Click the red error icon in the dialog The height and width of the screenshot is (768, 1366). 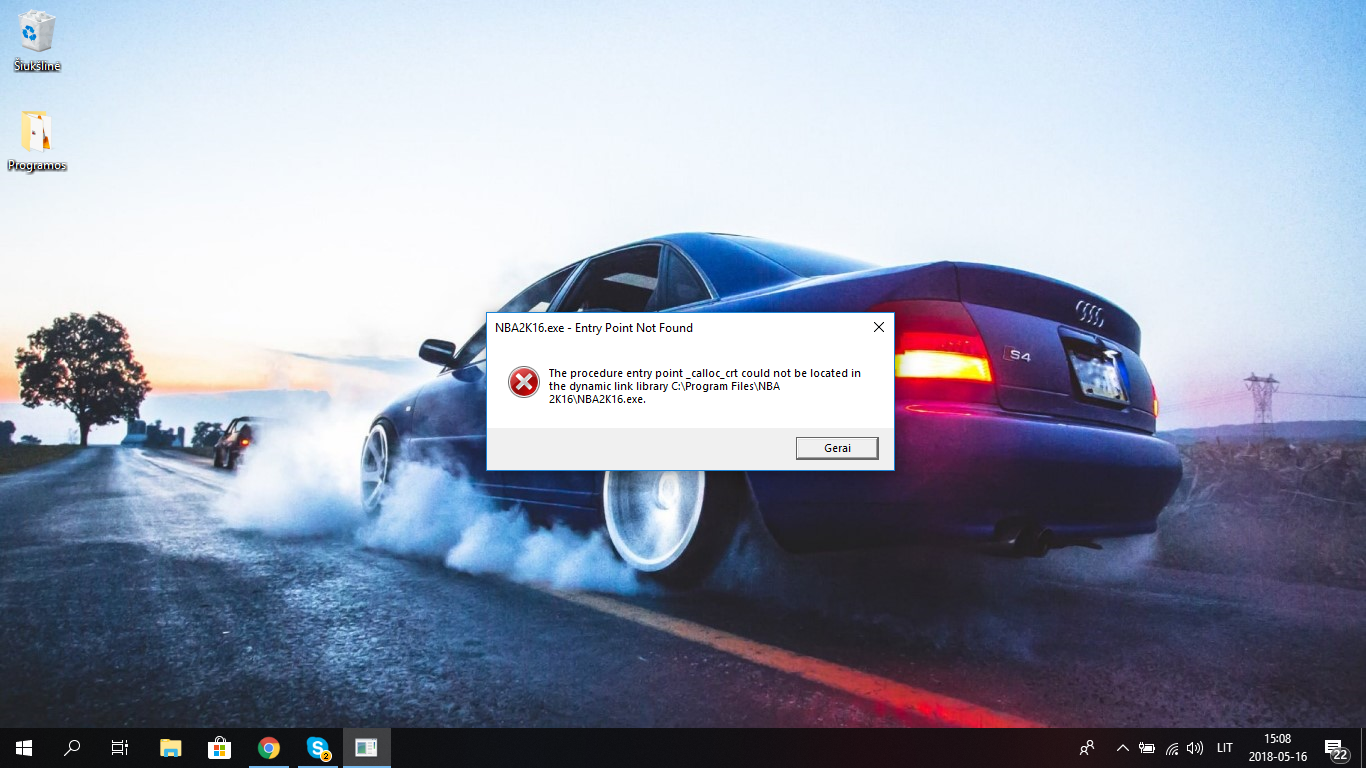(523, 381)
